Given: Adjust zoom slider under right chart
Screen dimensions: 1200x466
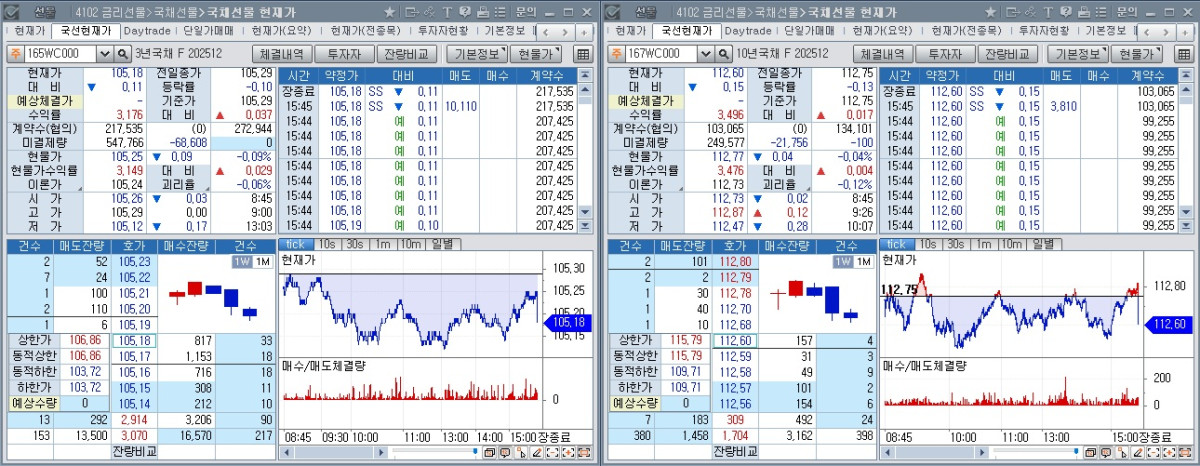Looking at the screenshot, I should coord(1074,451).
